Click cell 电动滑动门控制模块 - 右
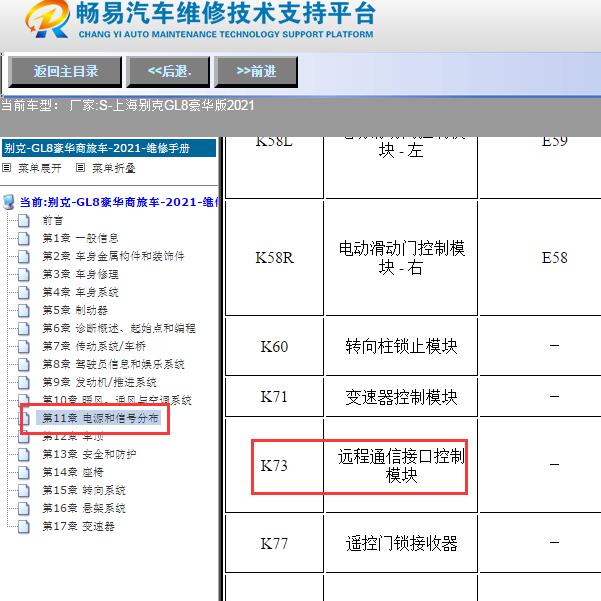The image size is (601, 601). point(401,258)
